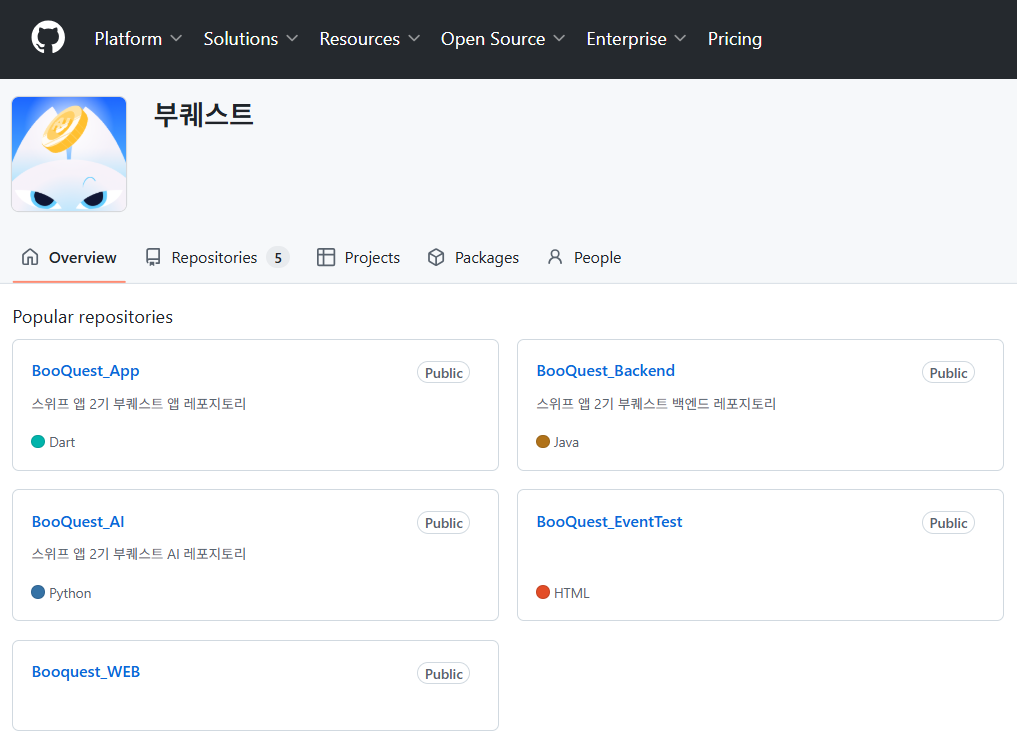Click the Packages cube icon
The width and height of the screenshot is (1017, 745).
[436, 257]
